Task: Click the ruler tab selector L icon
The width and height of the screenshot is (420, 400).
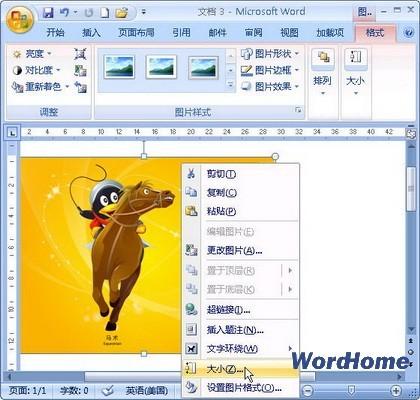Action: 12,133
